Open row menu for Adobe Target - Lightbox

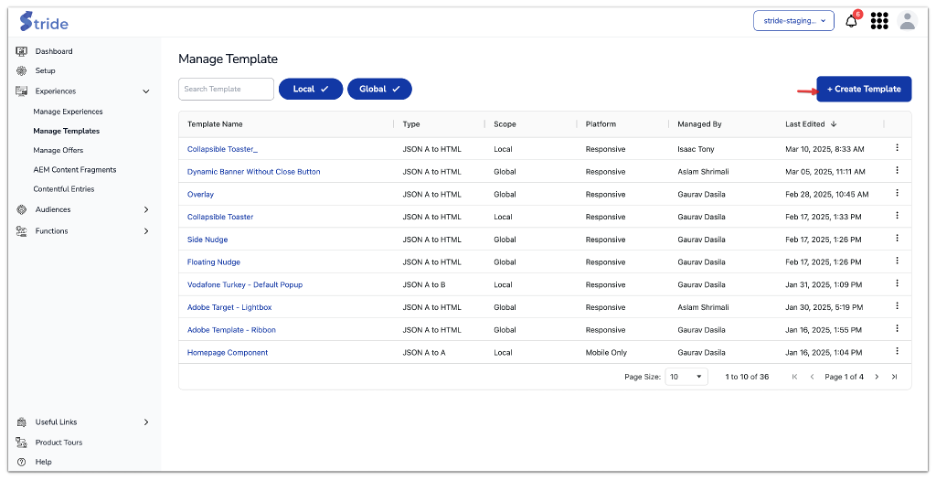[897, 306]
